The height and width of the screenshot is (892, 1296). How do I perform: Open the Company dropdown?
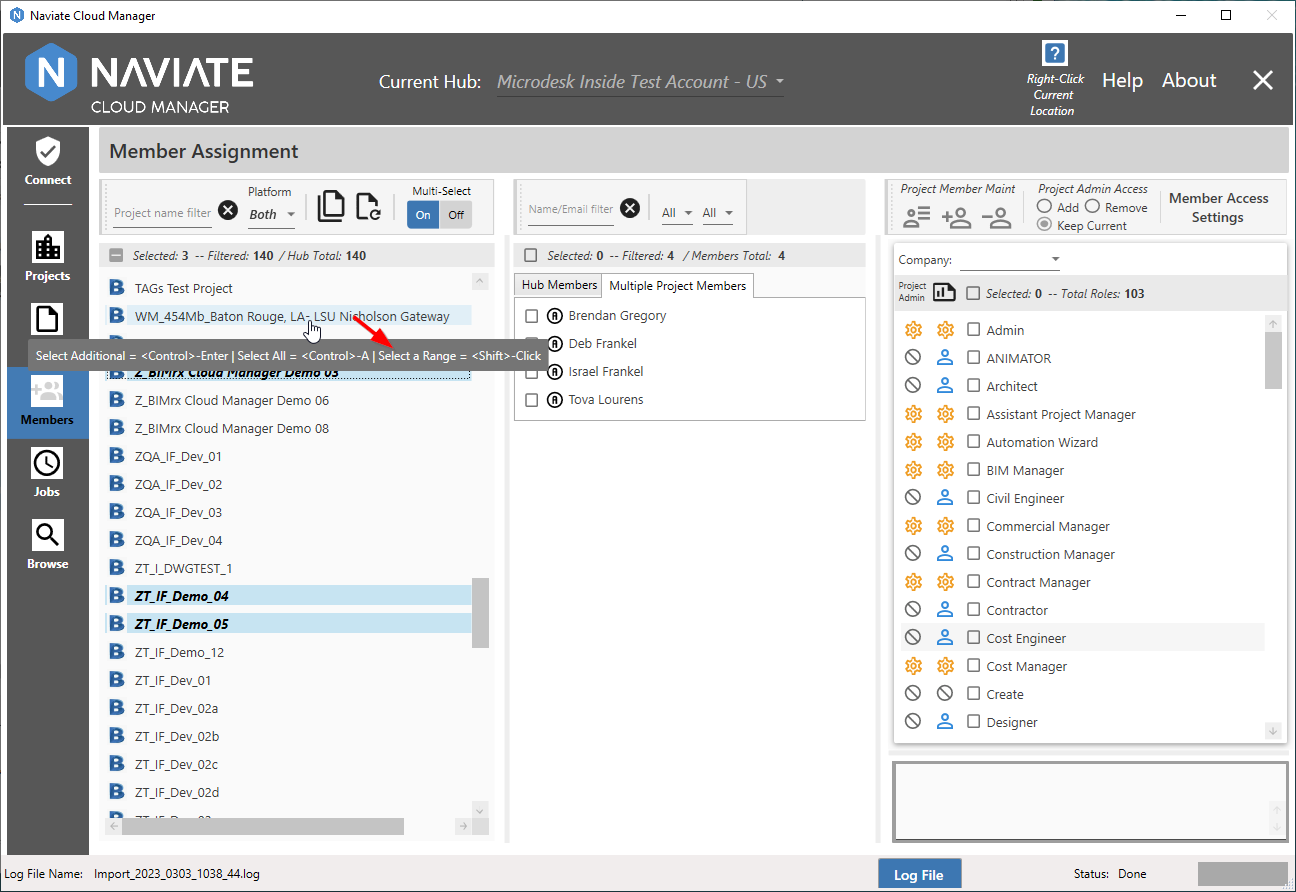pyautogui.click(x=1010, y=260)
